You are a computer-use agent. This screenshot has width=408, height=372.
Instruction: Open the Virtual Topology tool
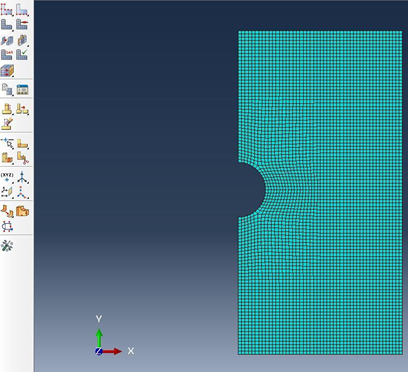pos(7,211)
